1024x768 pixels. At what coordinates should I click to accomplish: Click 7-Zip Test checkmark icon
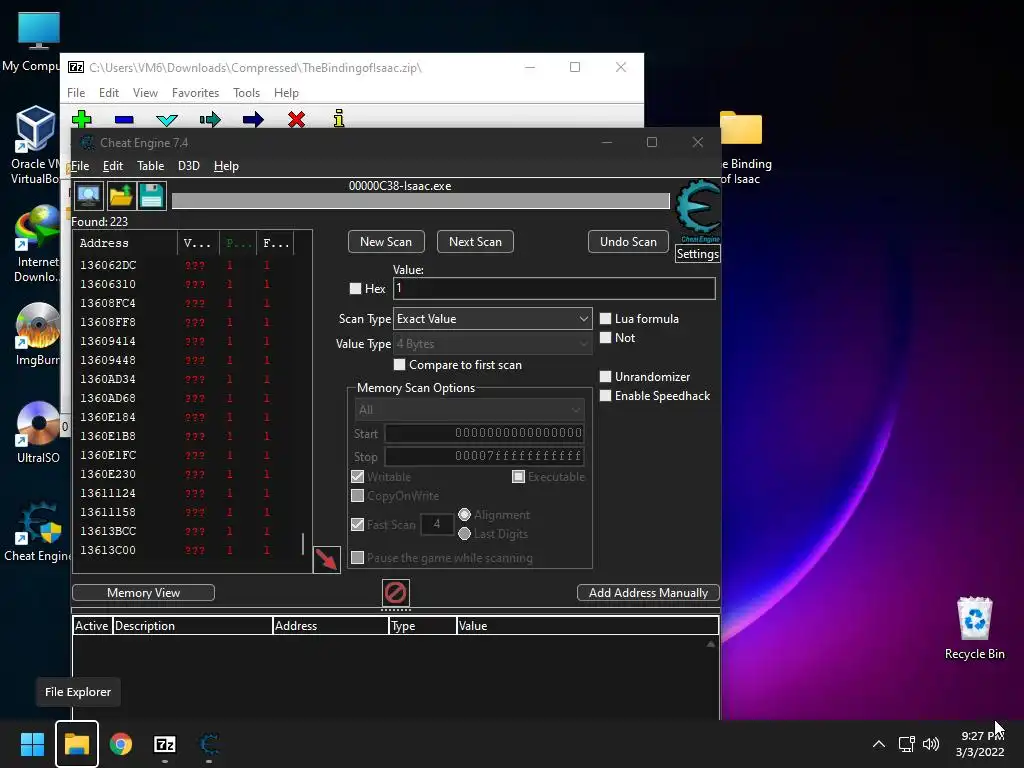(167, 120)
